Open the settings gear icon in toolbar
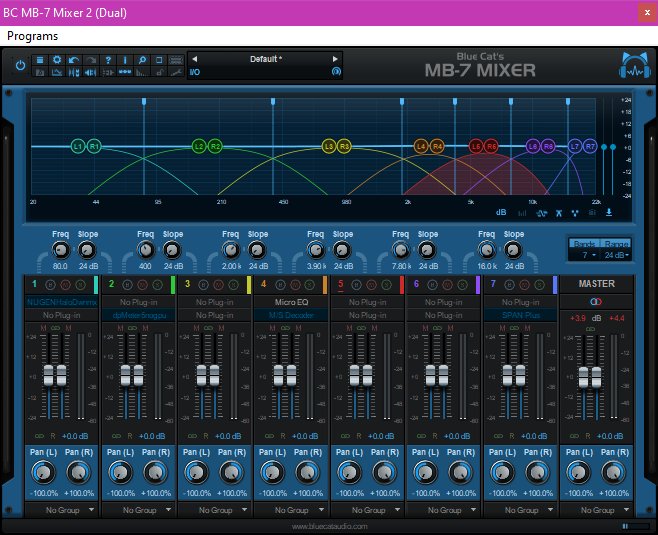 coord(57,60)
